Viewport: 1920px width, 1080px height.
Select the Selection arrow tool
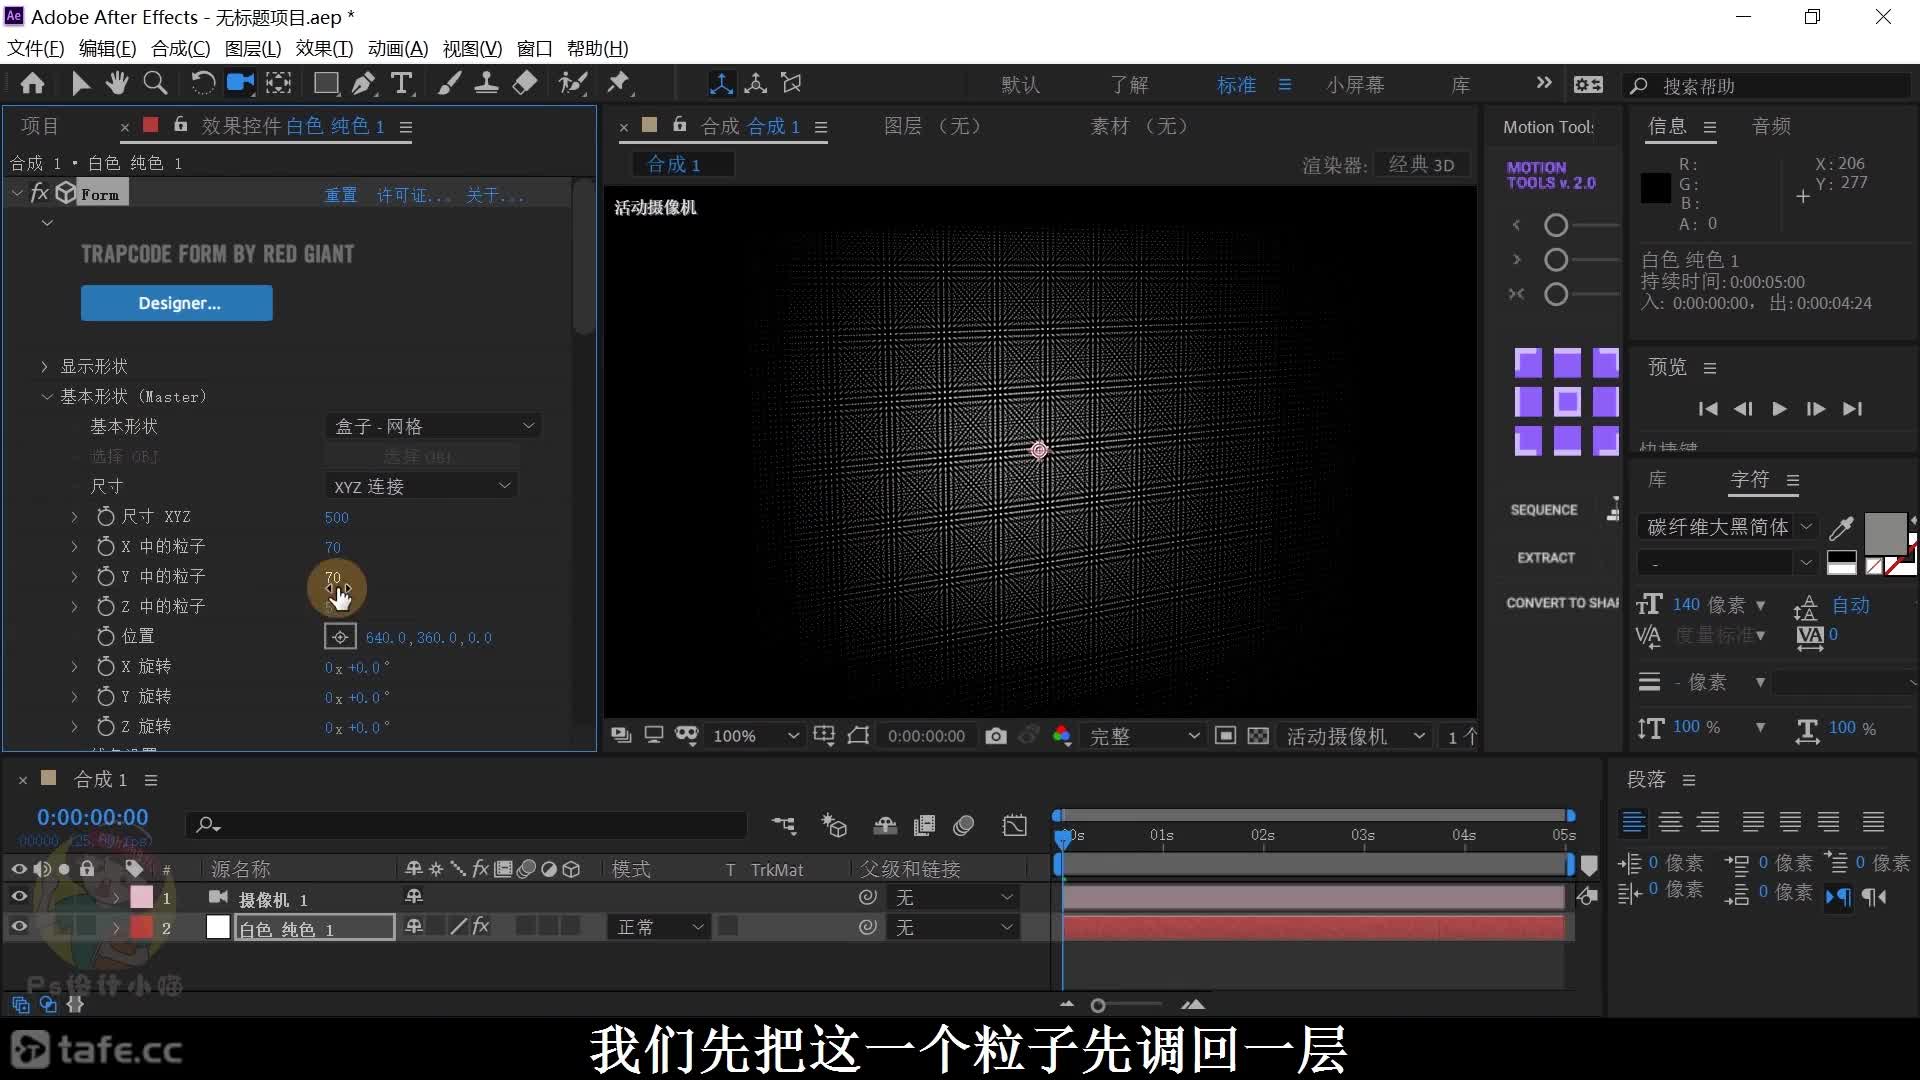tap(80, 84)
